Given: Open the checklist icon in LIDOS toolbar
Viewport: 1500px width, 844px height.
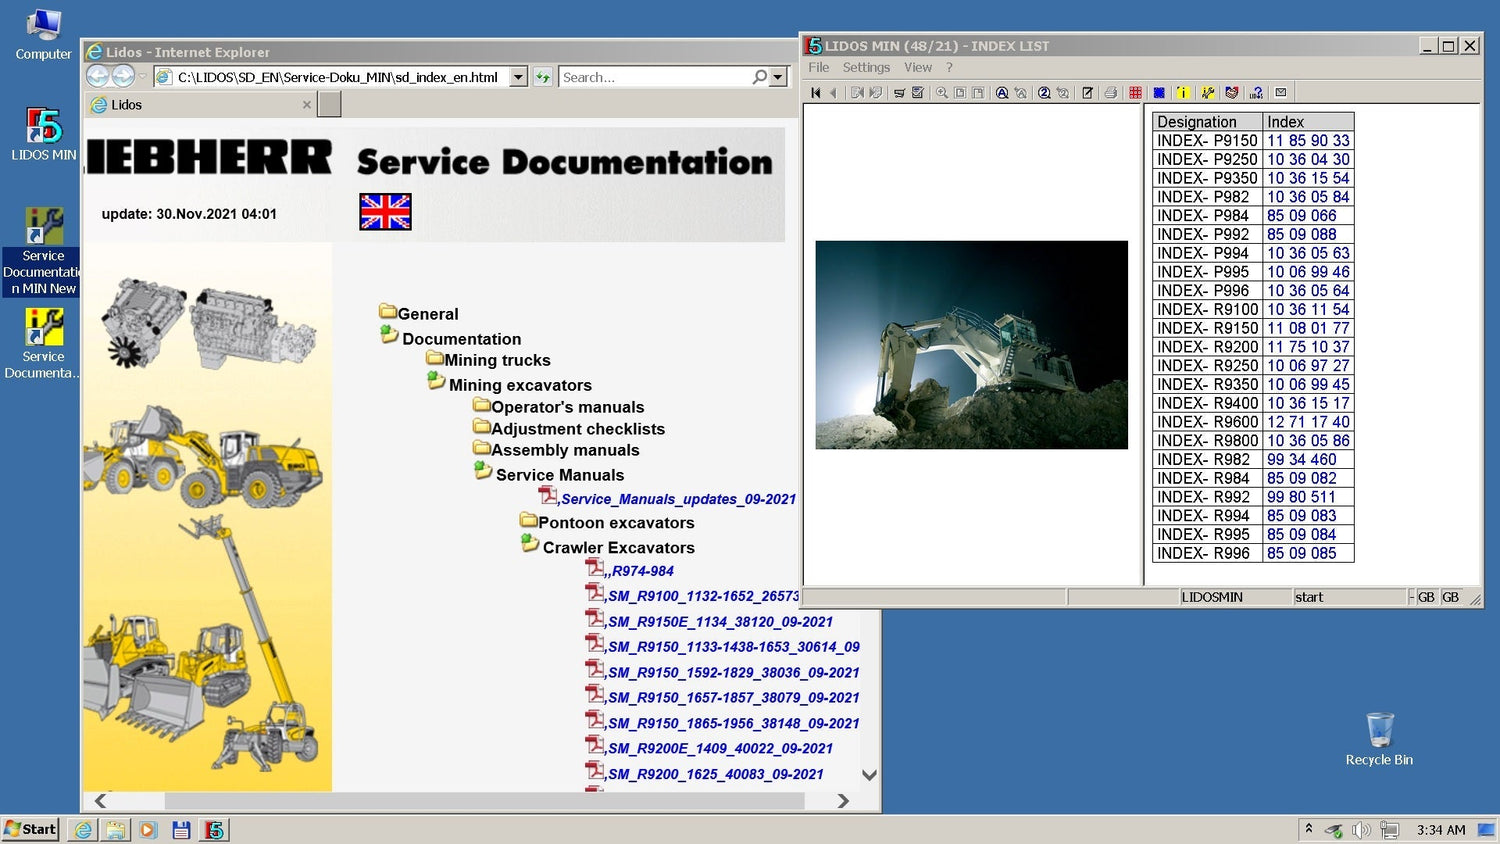Looking at the screenshot, I should click(x=918, y=93).
